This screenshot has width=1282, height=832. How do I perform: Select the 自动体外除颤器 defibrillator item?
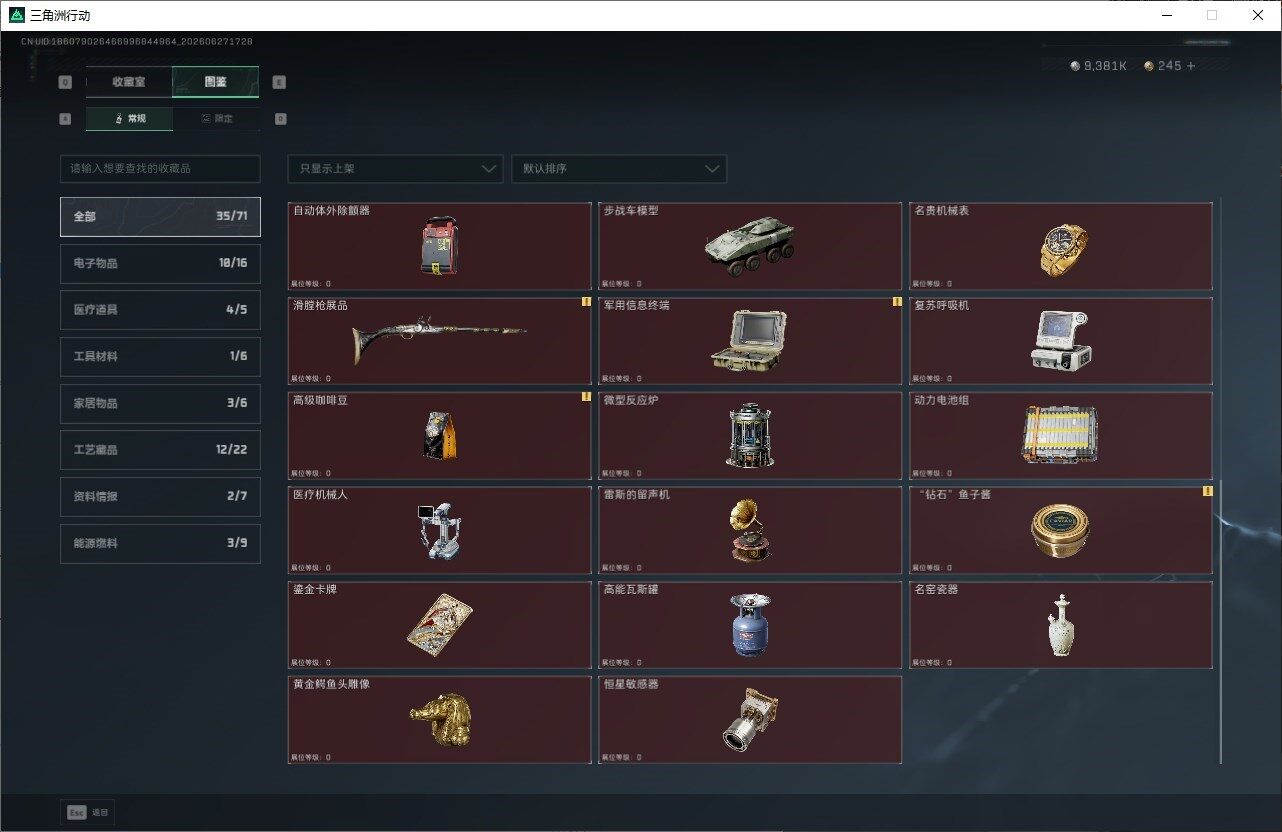pos(440,246)
